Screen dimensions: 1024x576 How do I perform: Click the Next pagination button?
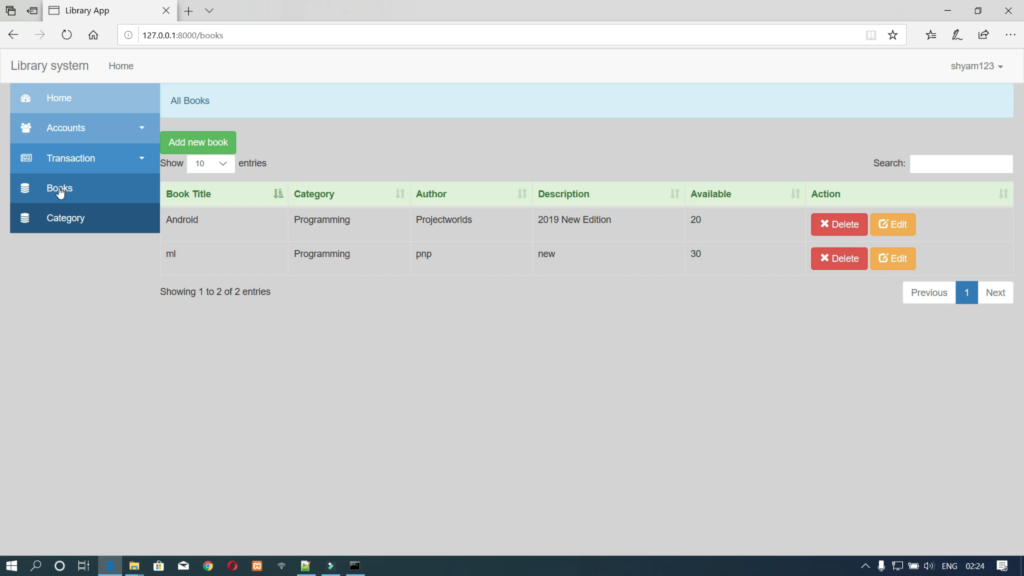pyautogui.click(x=995, y=292)
